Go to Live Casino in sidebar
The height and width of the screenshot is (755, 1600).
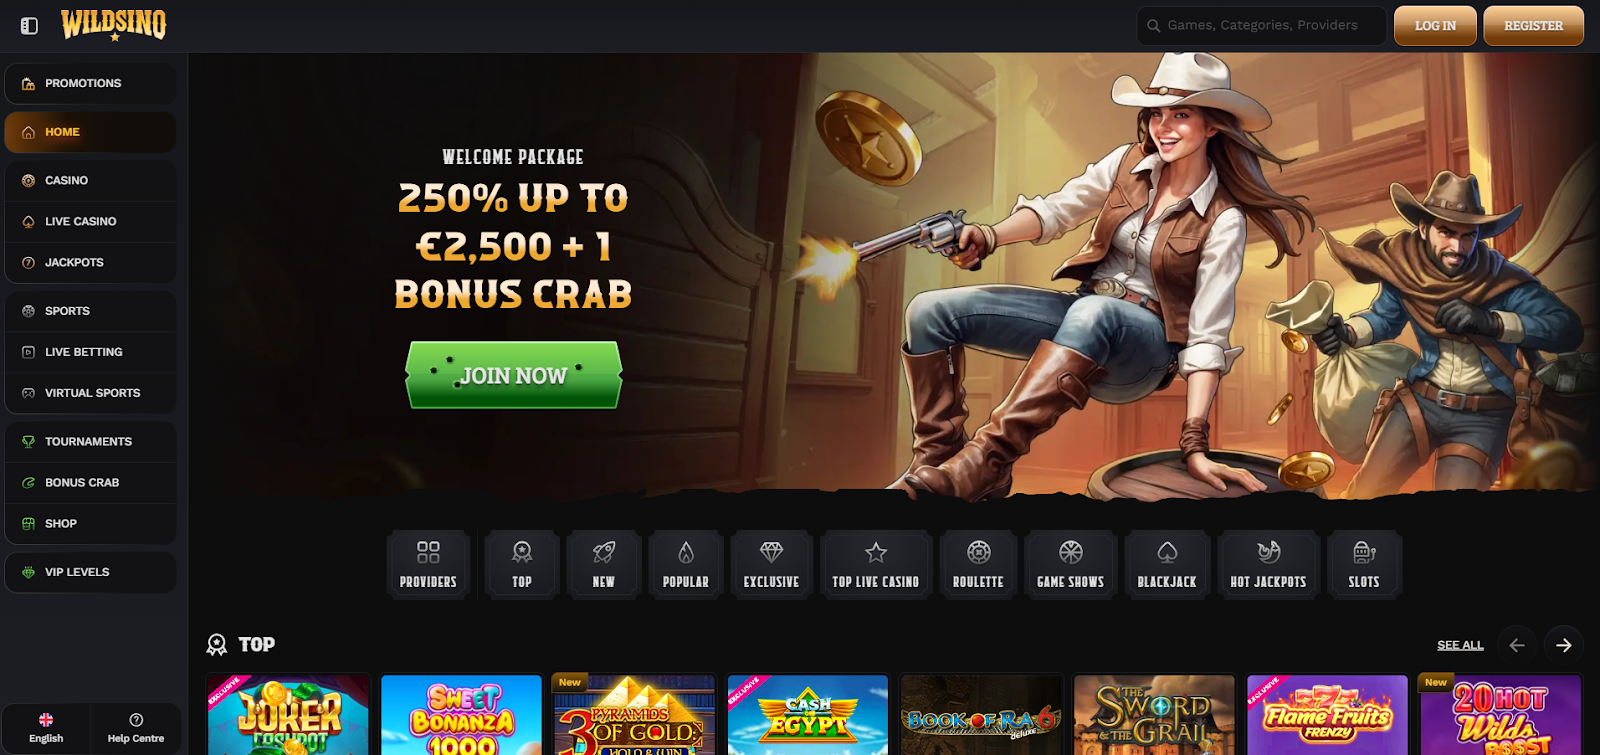(x=90, y=222)
